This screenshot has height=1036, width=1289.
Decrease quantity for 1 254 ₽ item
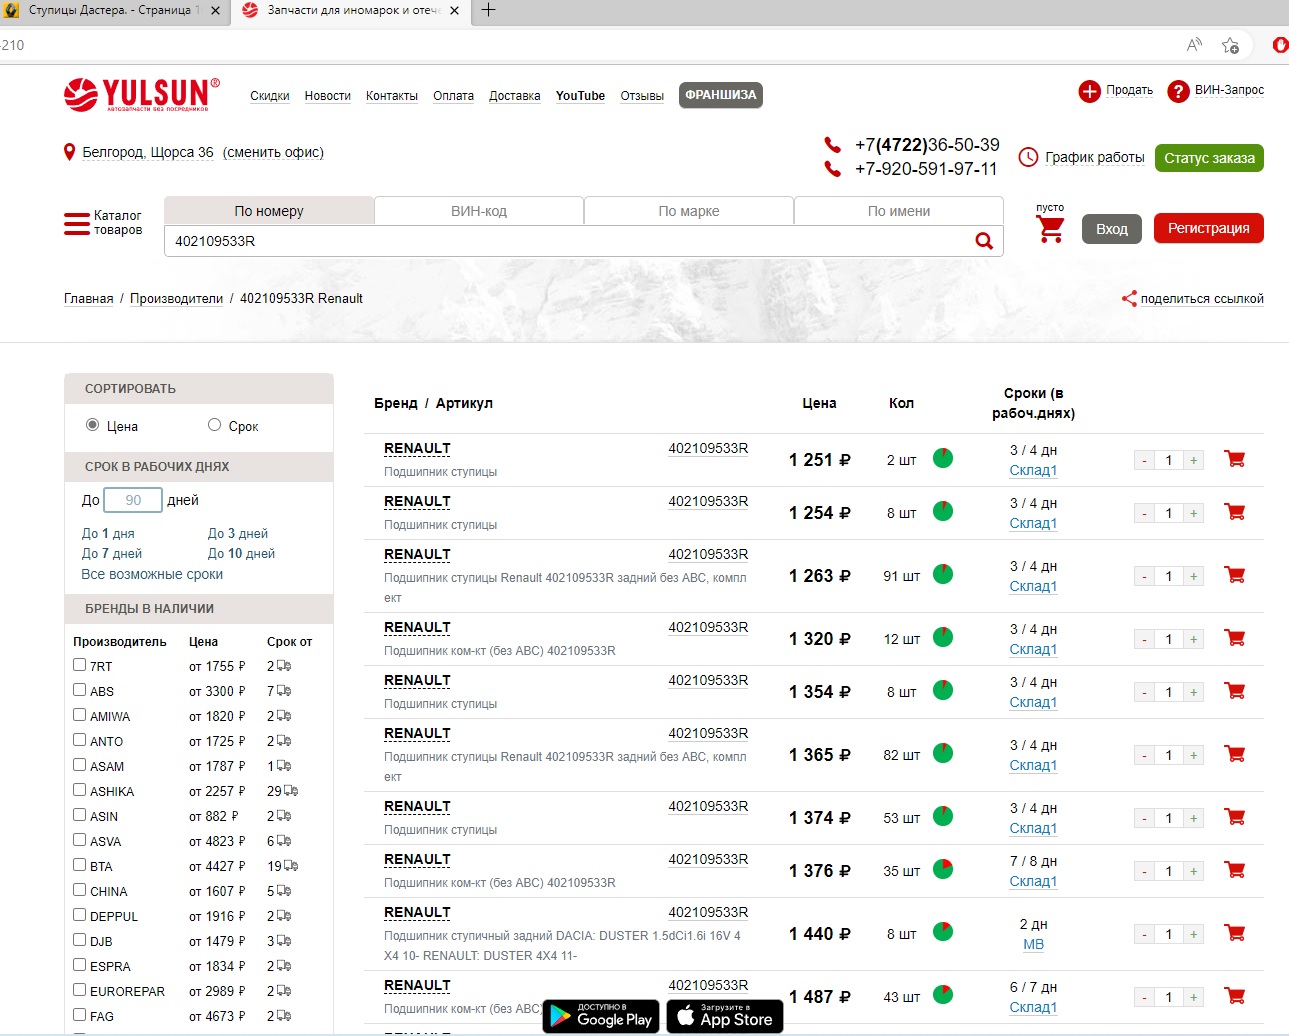point(1144,513)
